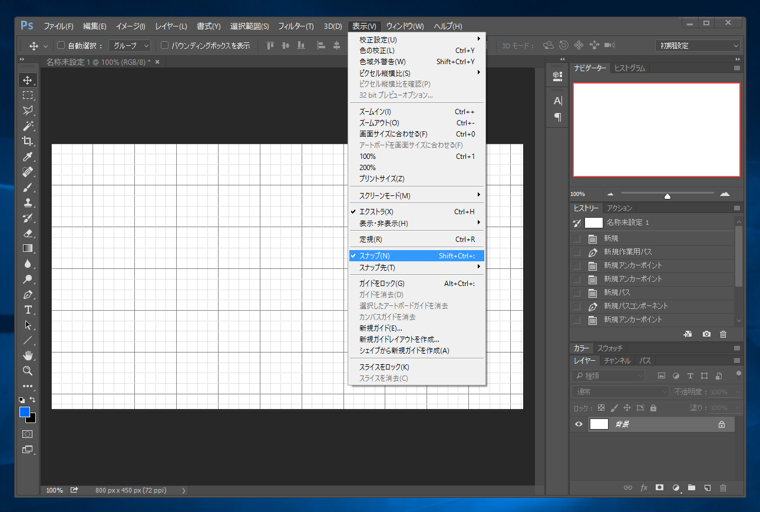The image size is (760, 512).
Task: Select the Zoom magnifier tool
Action: click(x=28, y=371)
